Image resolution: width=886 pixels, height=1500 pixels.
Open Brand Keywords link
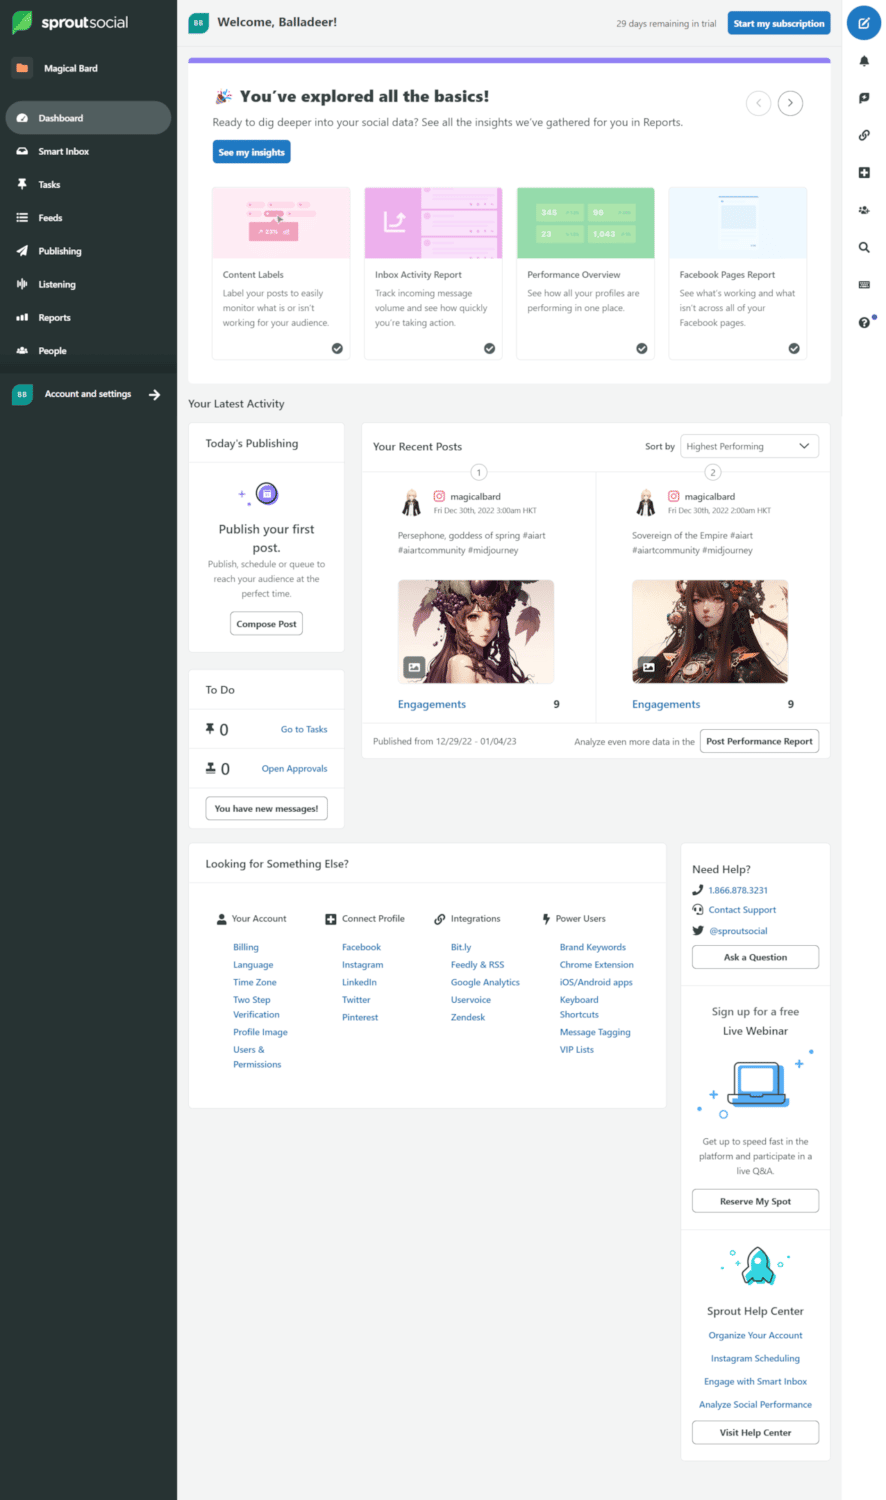pyautogui.click(x=593, y=947)
